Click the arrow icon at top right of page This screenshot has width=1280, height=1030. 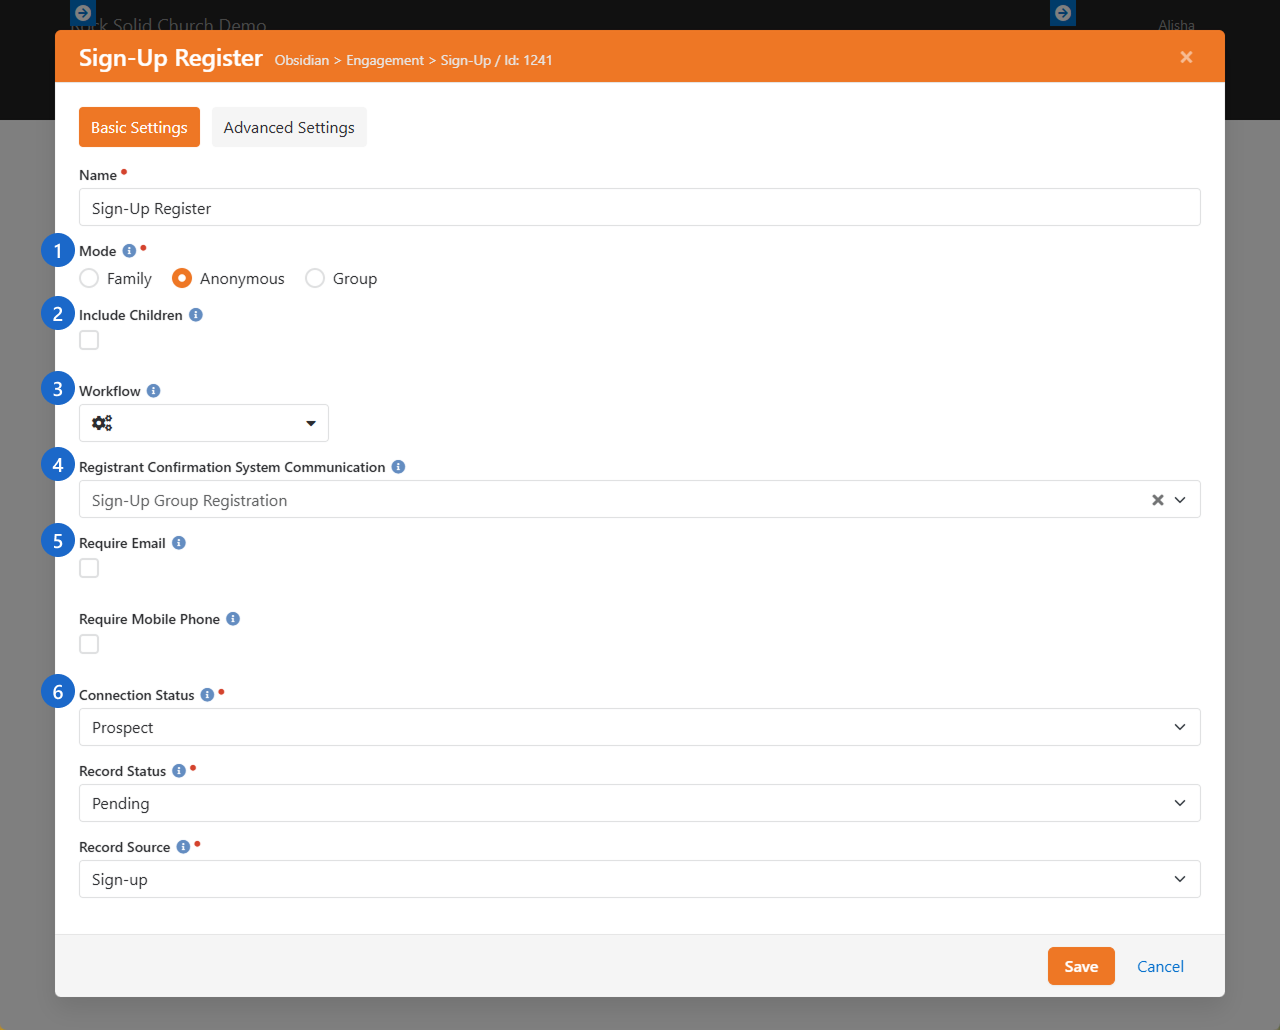point(1063,13)
